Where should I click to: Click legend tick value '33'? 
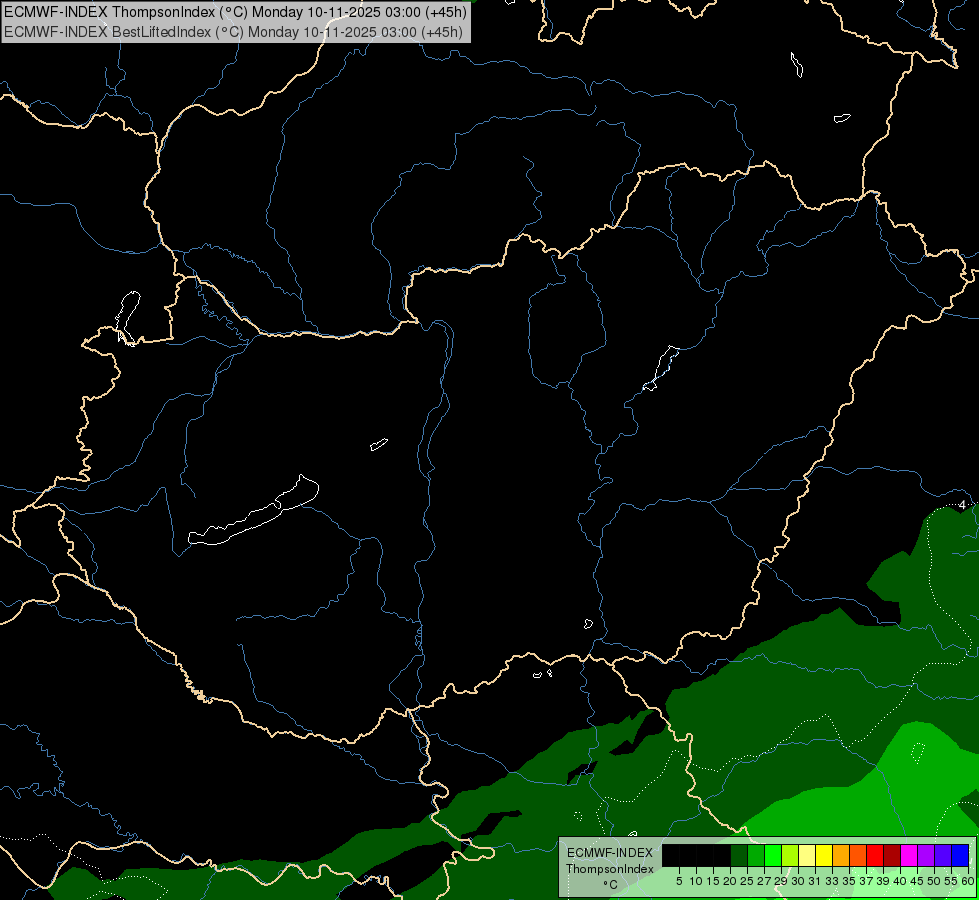[832, 881]
